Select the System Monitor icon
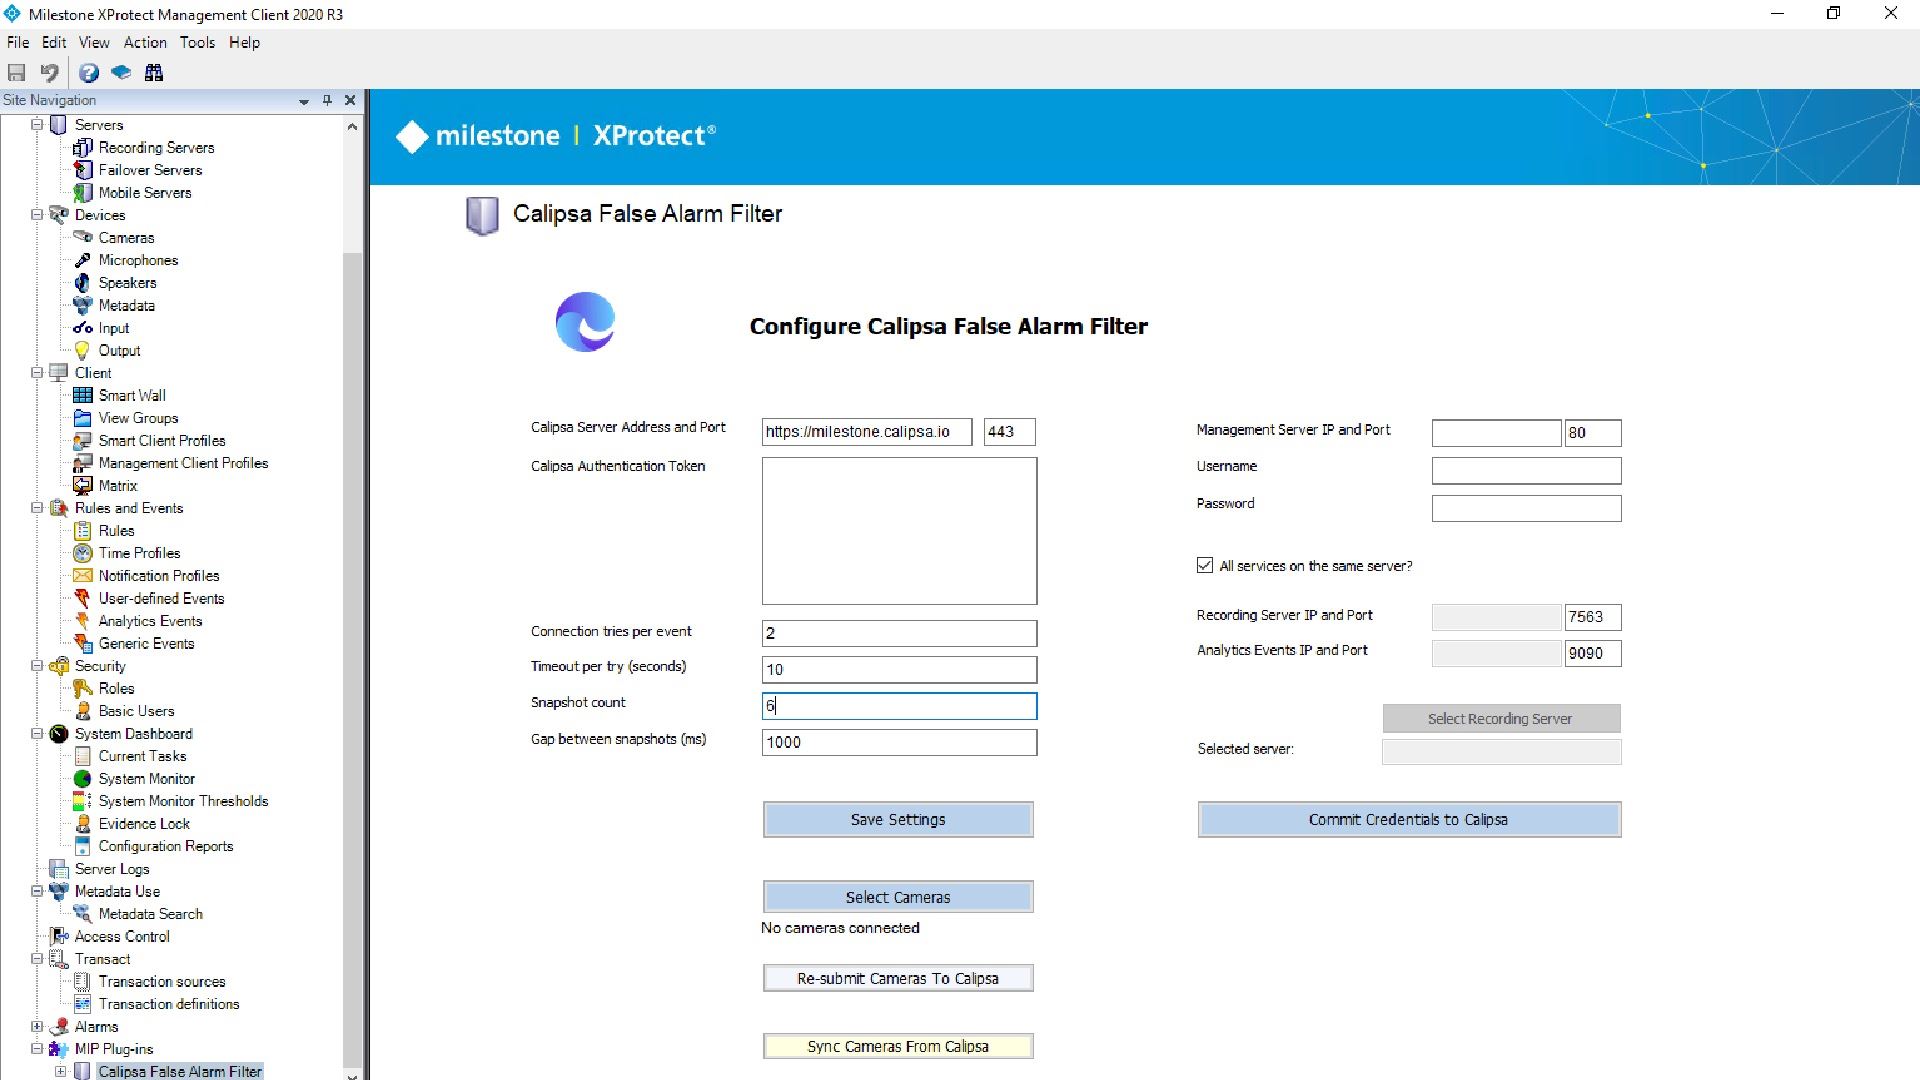The height and width of the screenshot is (1080, 1920). [x=83, y=778]
